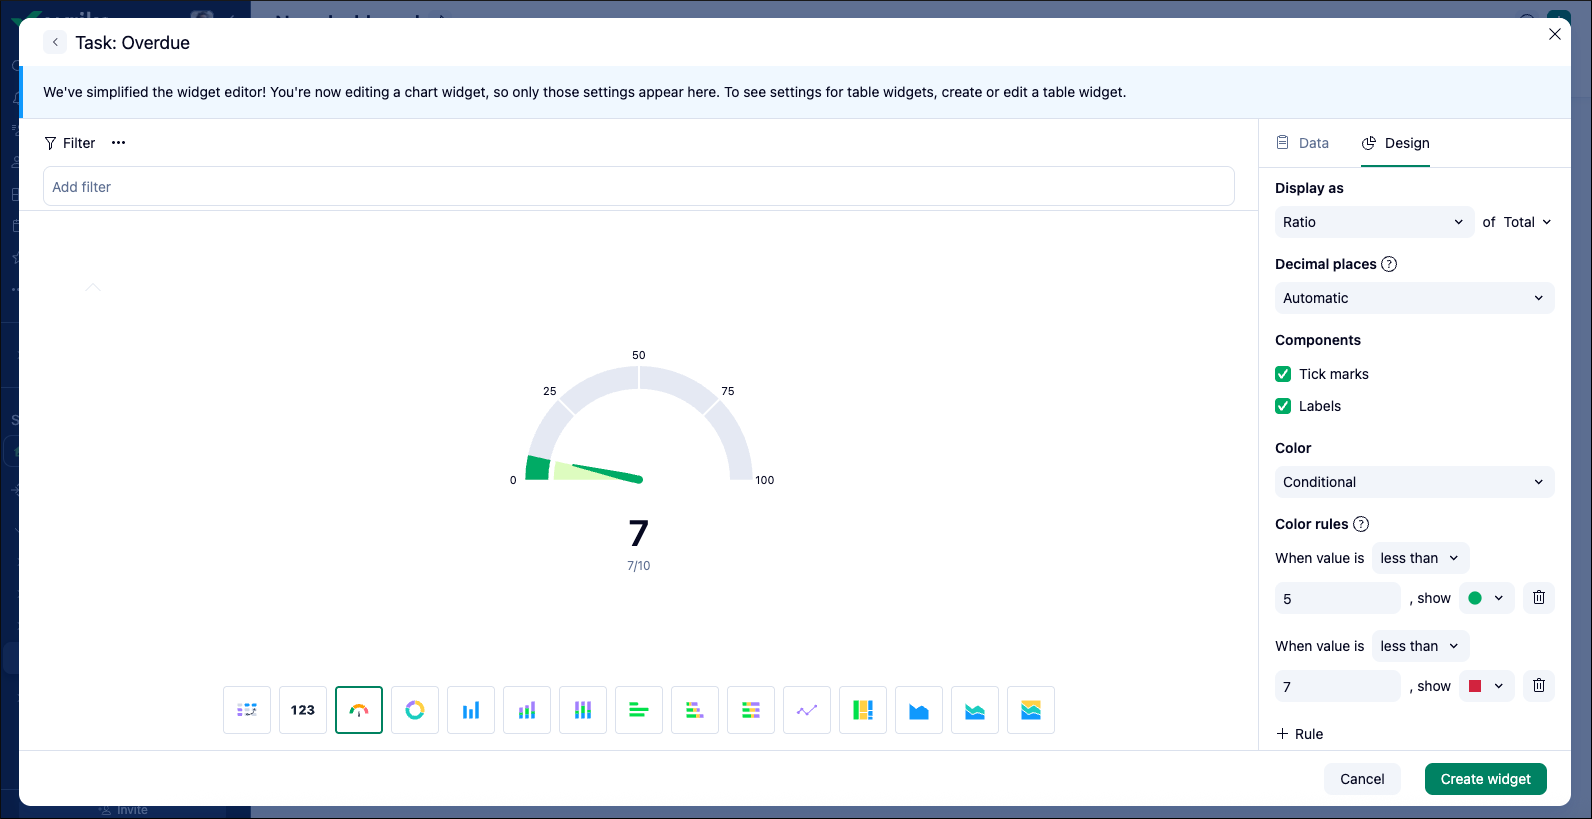Switch to the Data tab
The image size is (1592, 819).
[1303, 143]
